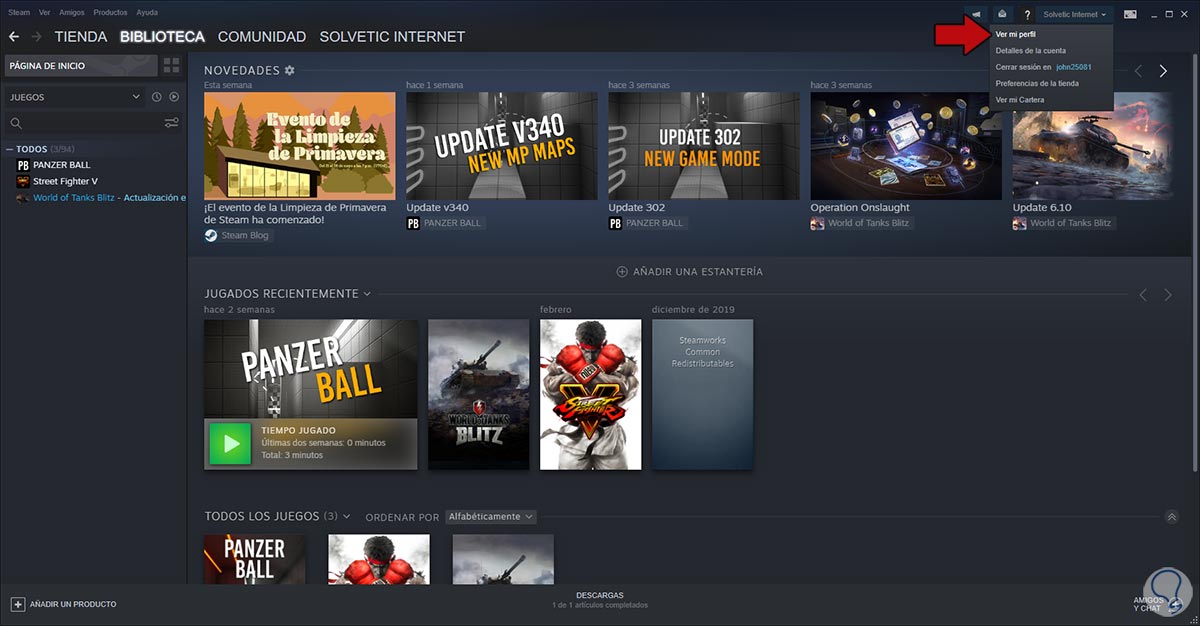
Task: Switch to Big Picture mode icon
Action: click(x=1130, y=14)
